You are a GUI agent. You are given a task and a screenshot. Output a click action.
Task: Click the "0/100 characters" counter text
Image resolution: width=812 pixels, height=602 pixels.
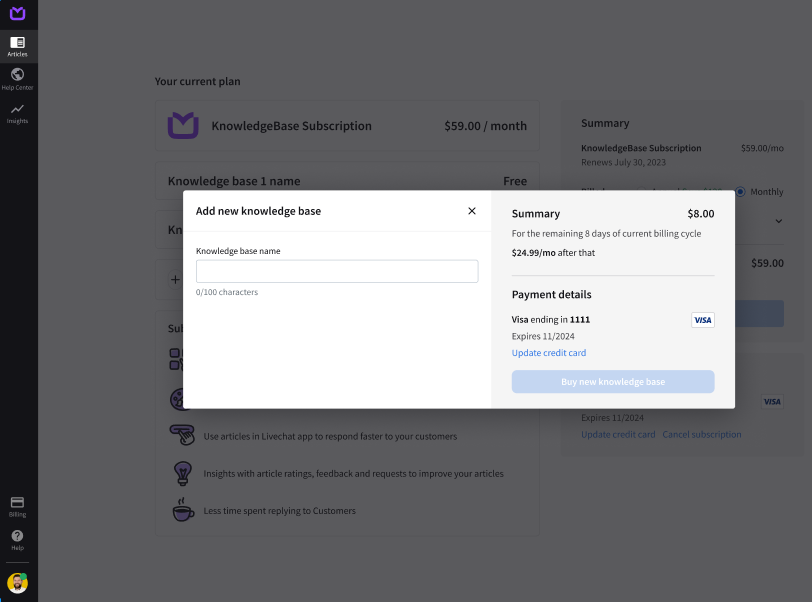point(227,292)
